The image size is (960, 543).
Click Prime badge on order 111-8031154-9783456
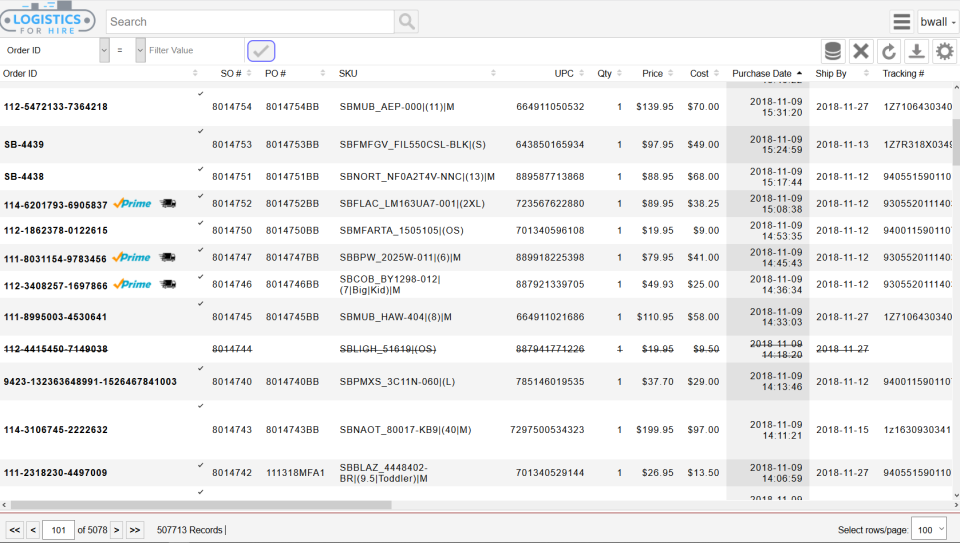click(x=132, y=257)
